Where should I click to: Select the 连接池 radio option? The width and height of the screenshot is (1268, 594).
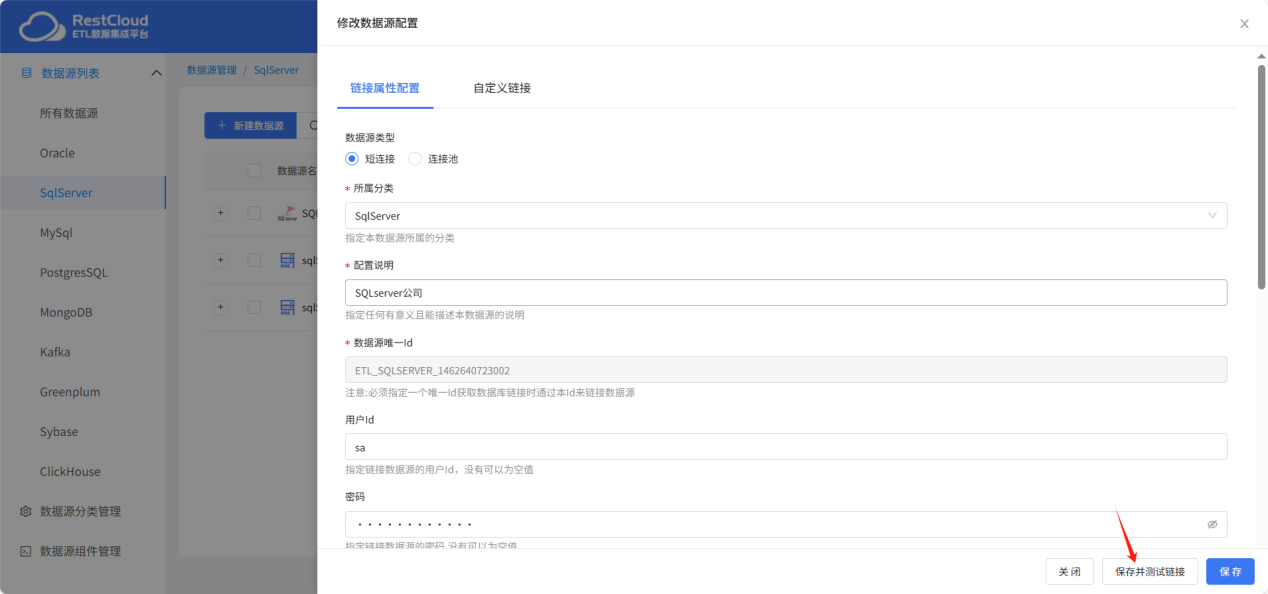[416, 159]
